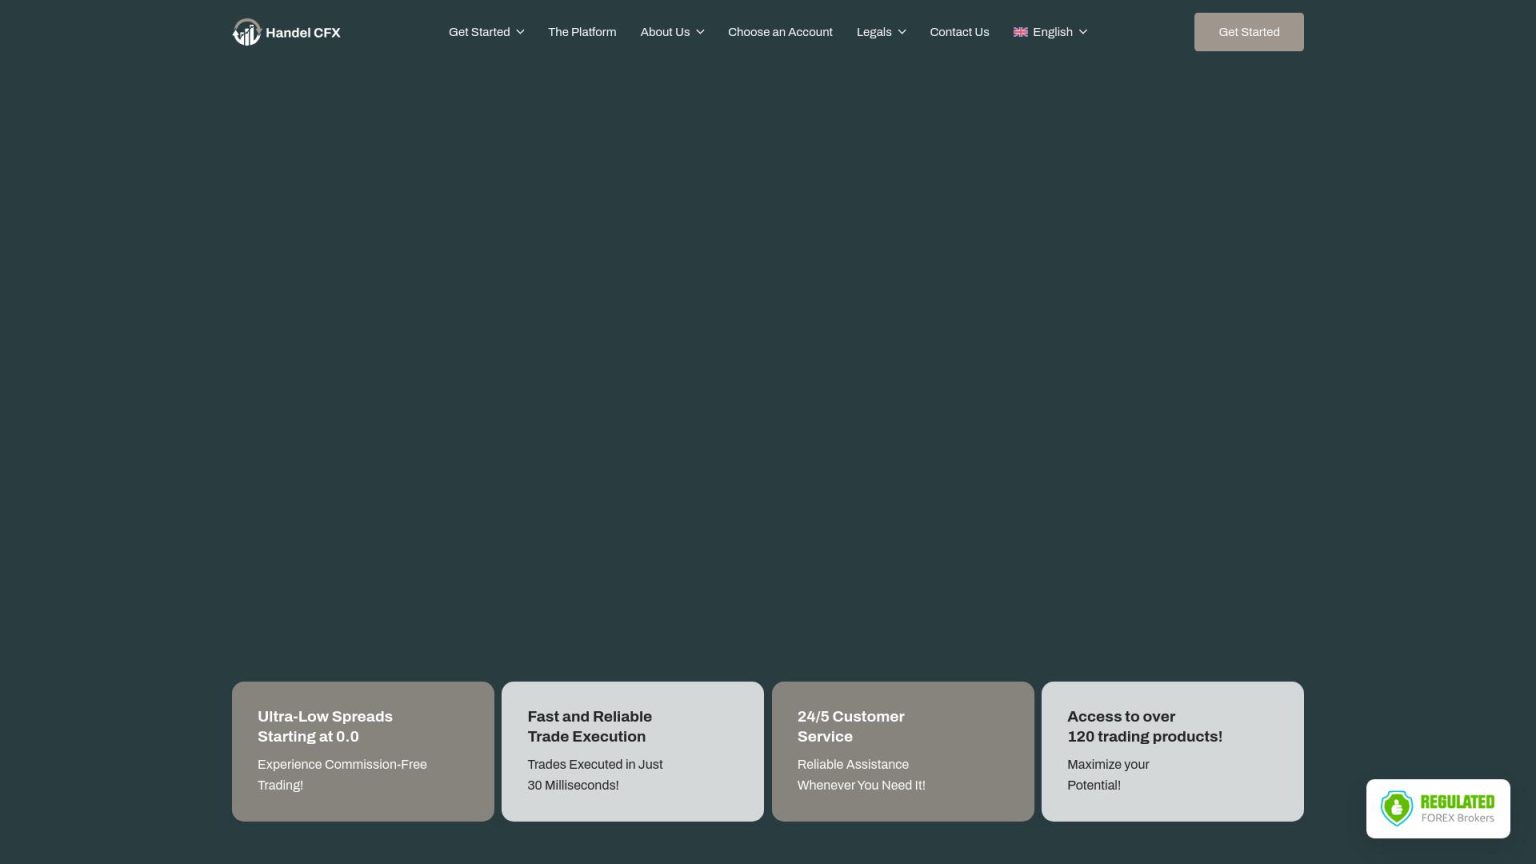The width and height of the screenshot is (1536, 864).
Task: Click the Handel CFX brand name text
Action: (303, 33)
